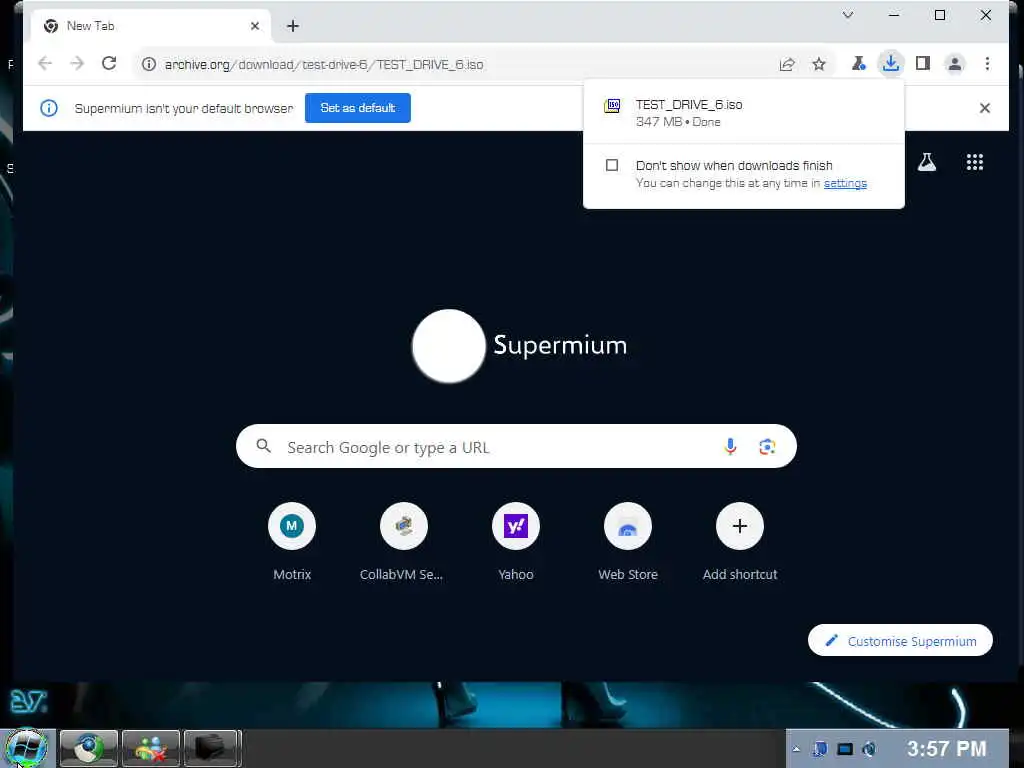Go forward with the forward arrow
Image resolution: width=1024 pixels, height=768 pixels.
click(77, 63)
